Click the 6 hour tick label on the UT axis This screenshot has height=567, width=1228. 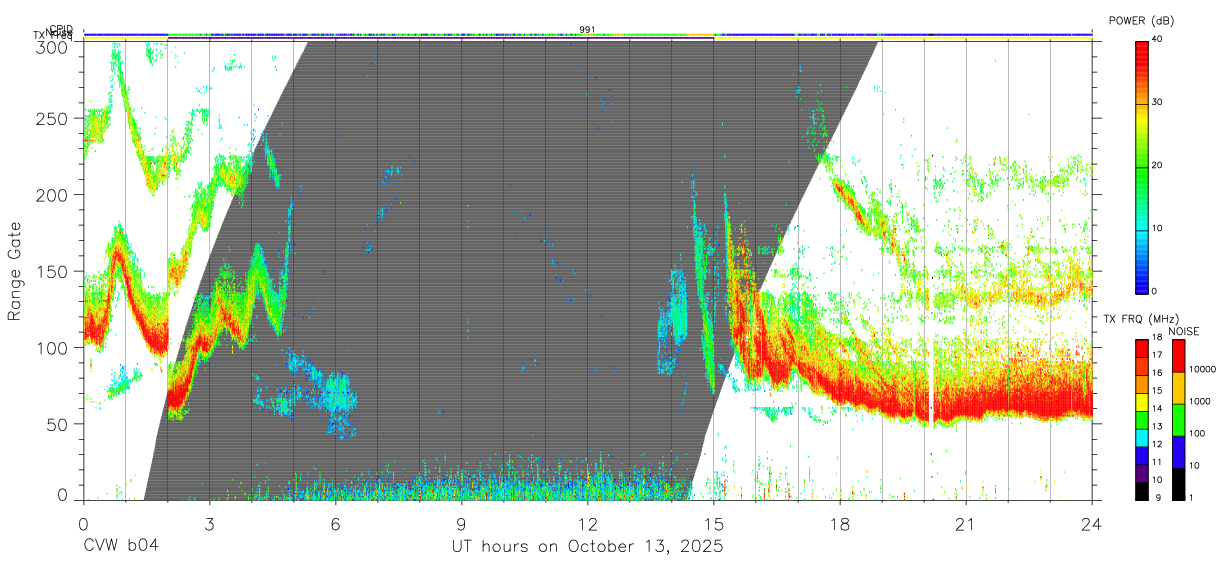point(336,523)
